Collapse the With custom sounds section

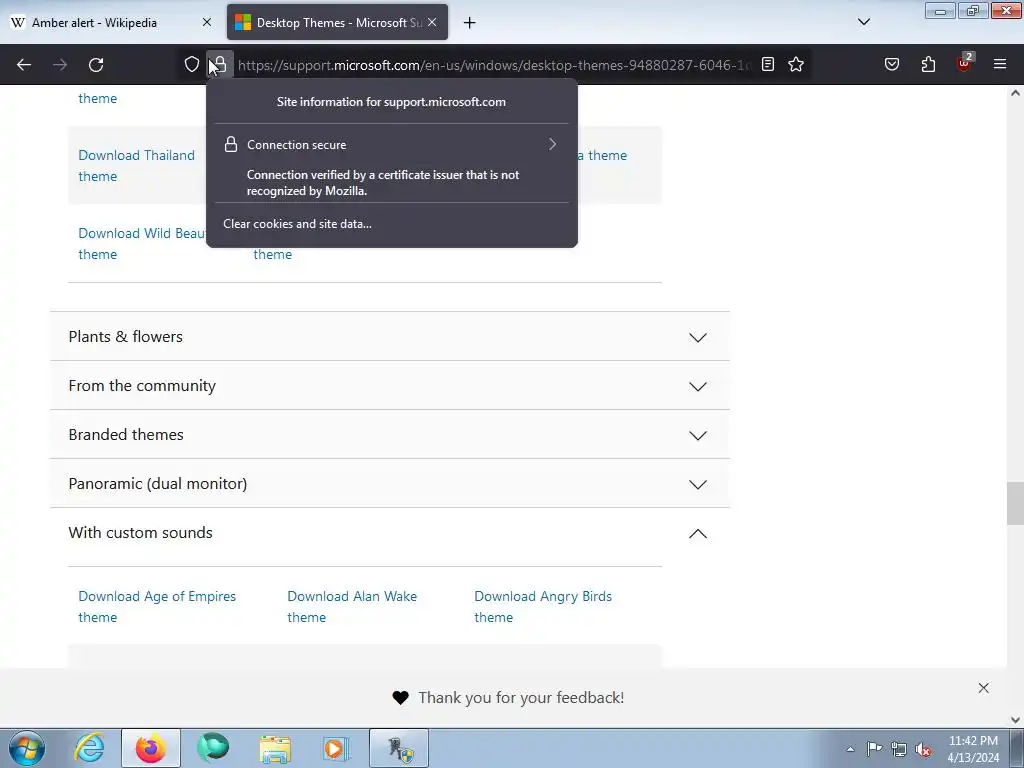click(389, 532)
